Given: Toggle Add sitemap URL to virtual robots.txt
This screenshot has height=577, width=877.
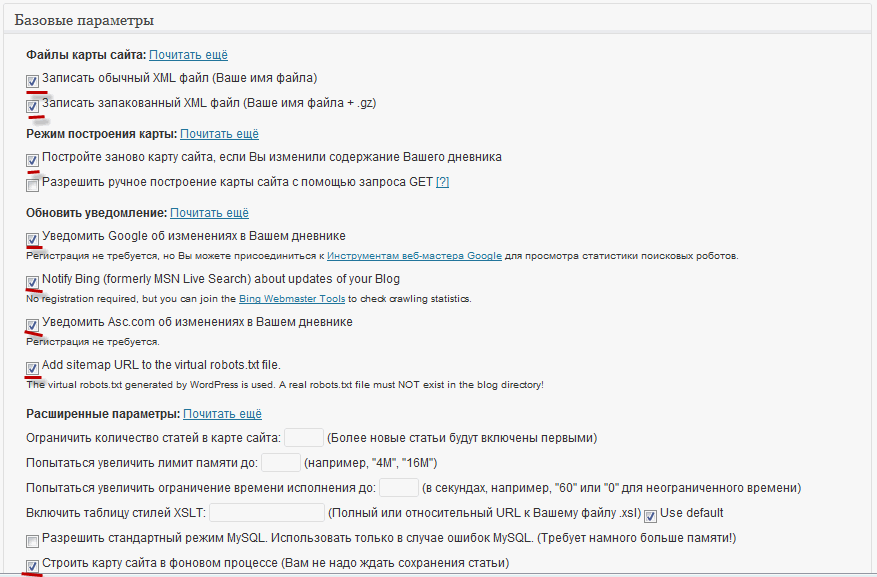Looking at the screenshot, I should (x=33, y=367).
